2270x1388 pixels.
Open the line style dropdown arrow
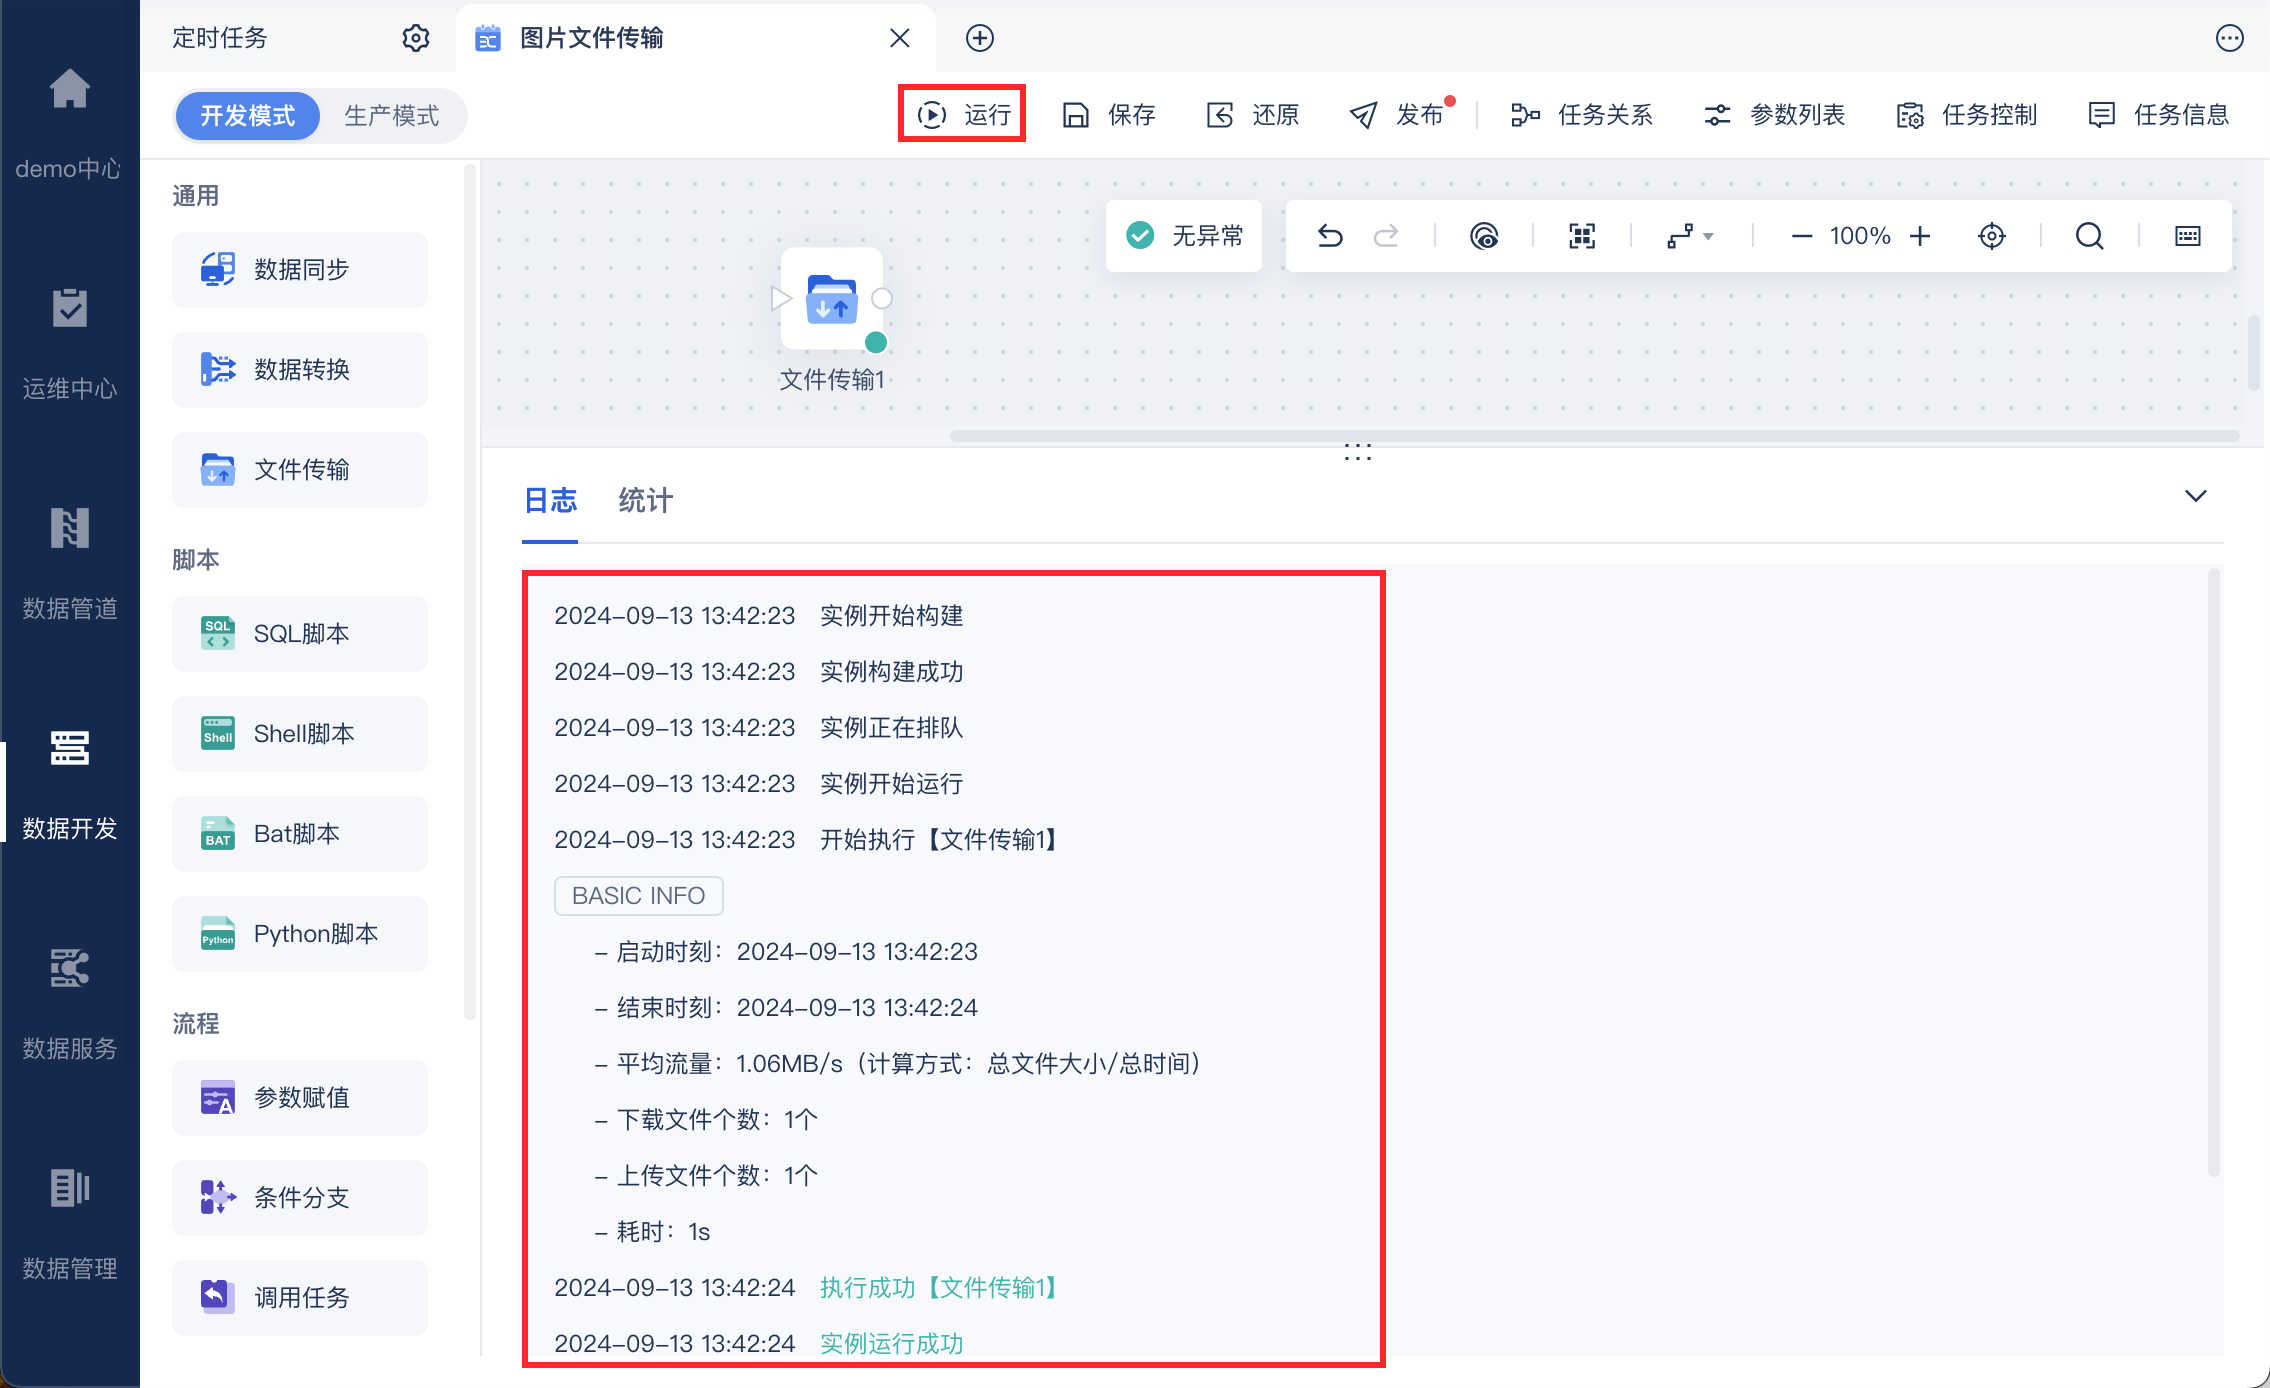(1708, 237)
